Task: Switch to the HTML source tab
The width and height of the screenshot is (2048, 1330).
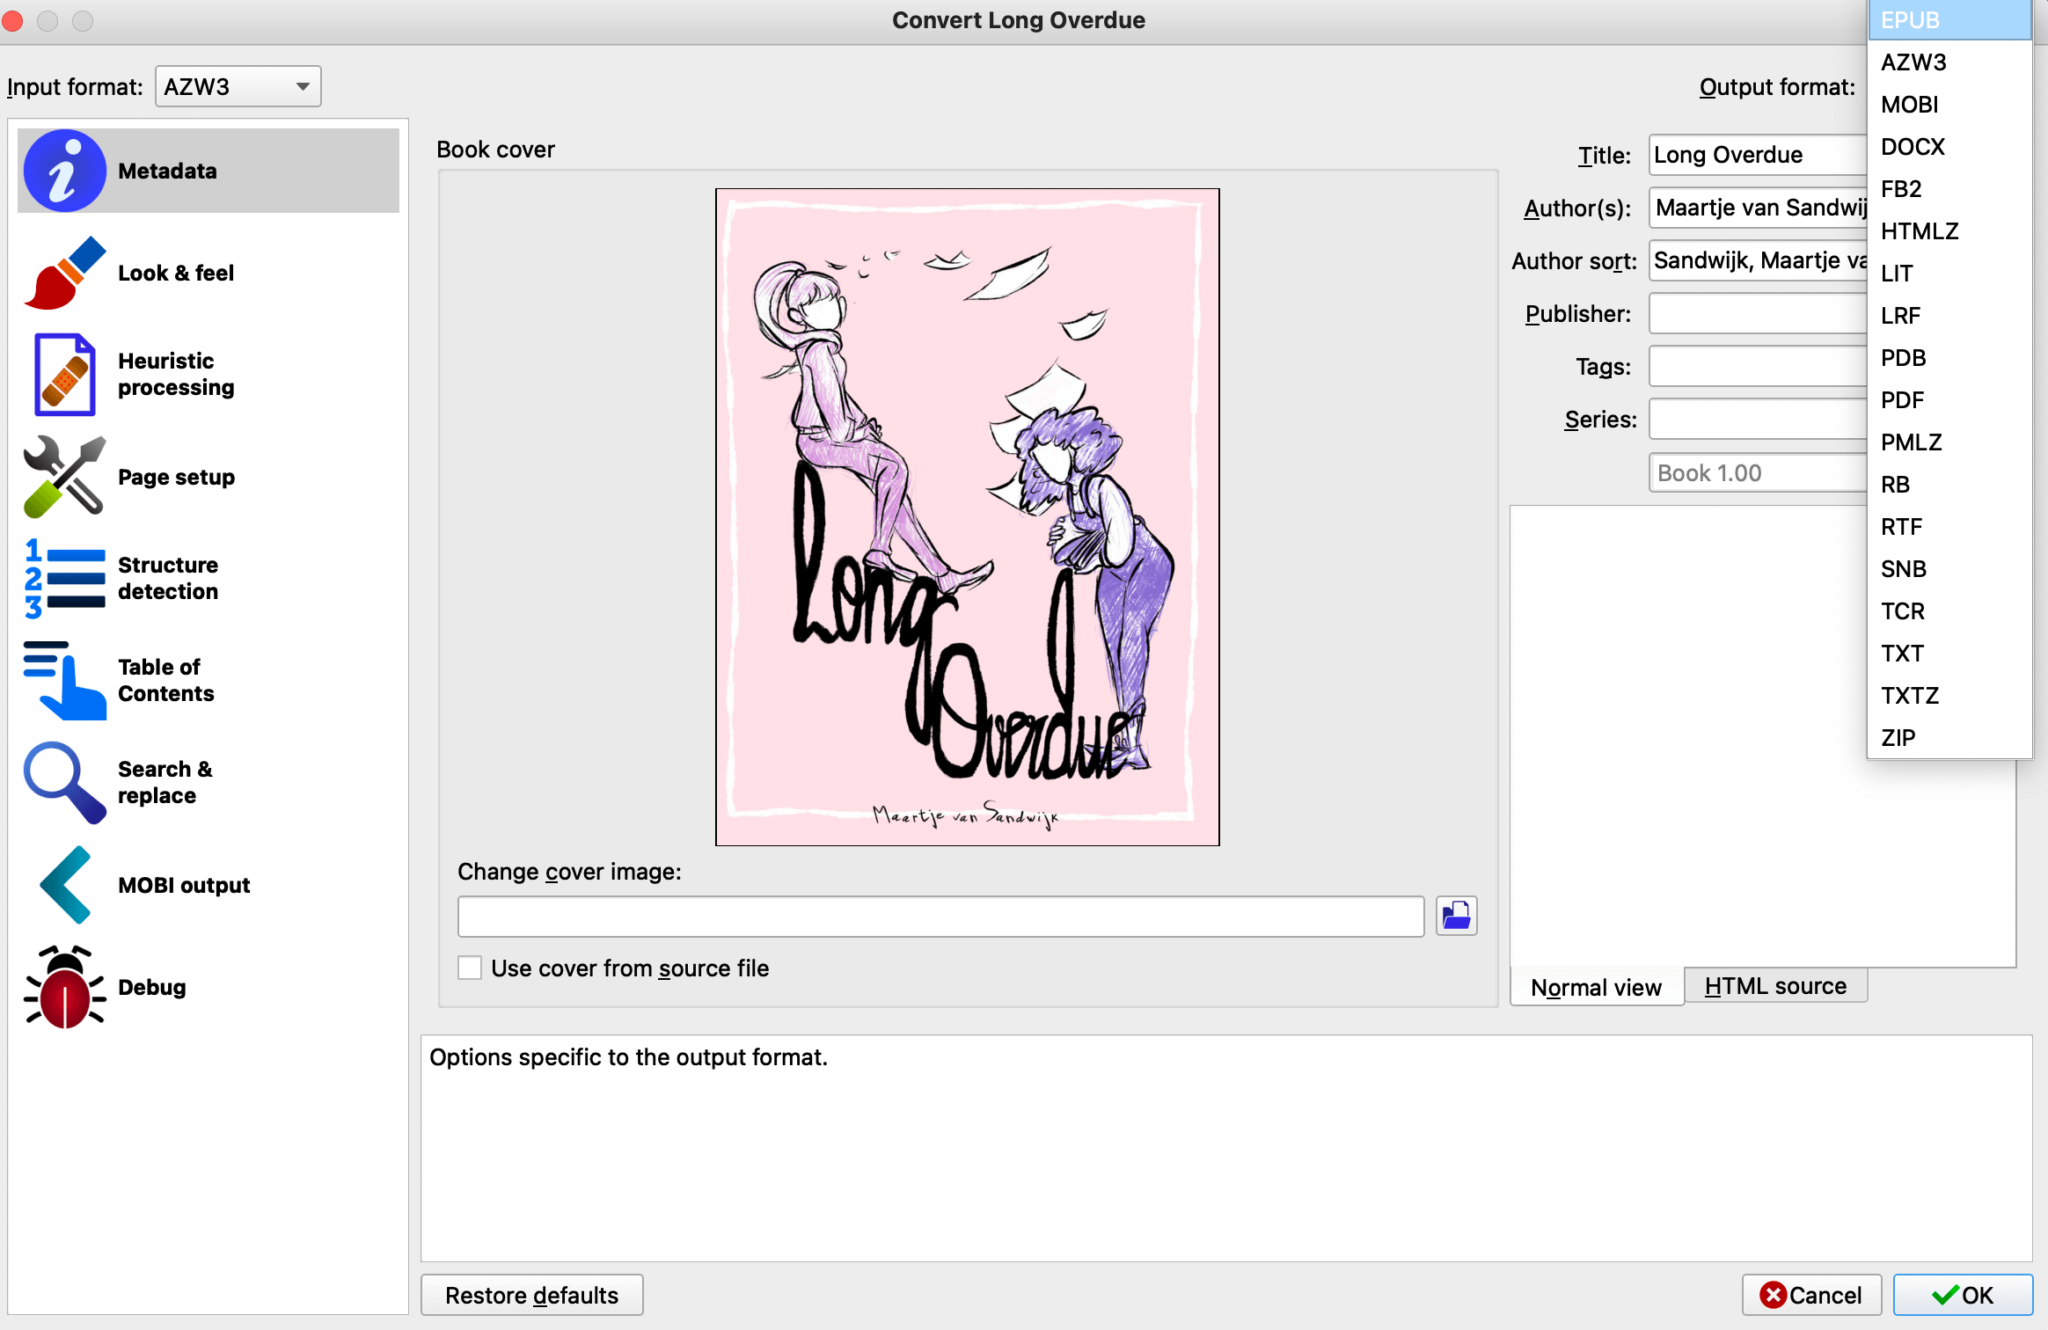Action: (x=1775, y=986)
